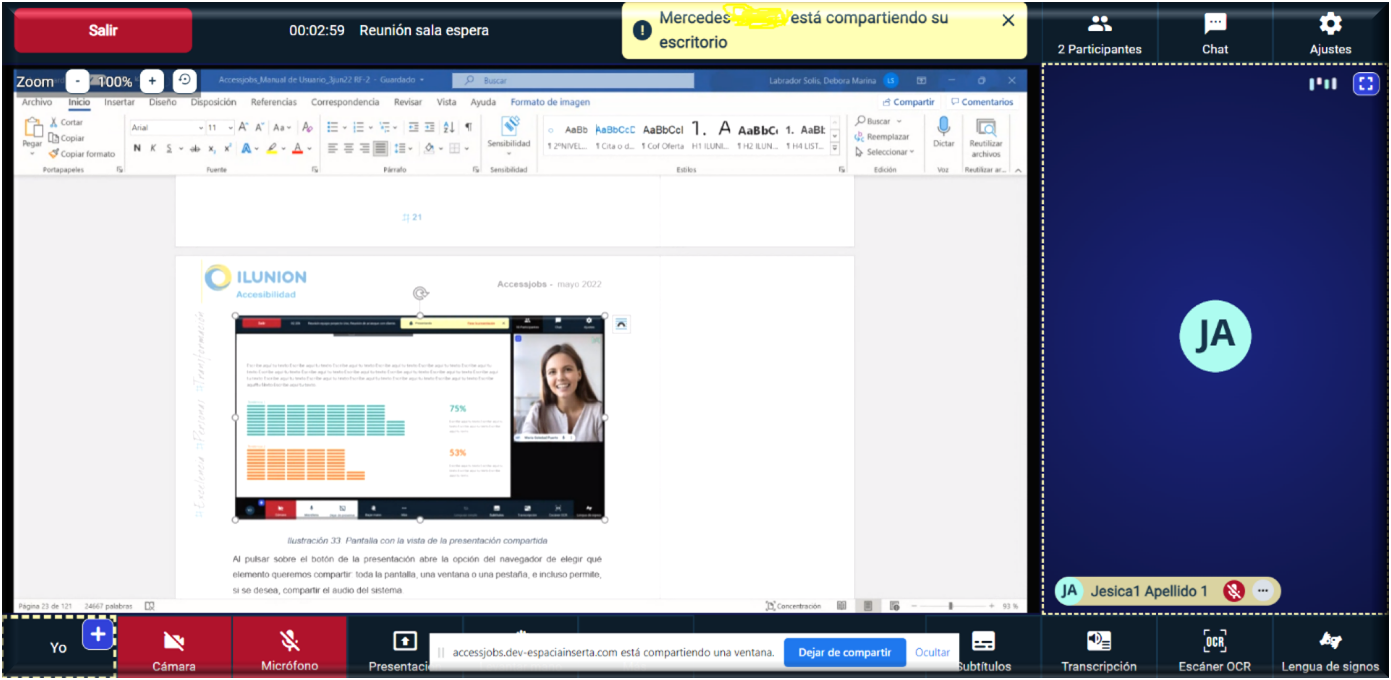Open the Referencias ribbon tab
Viewport: 1391px width, 680px height.
click(x=274, y=102)
